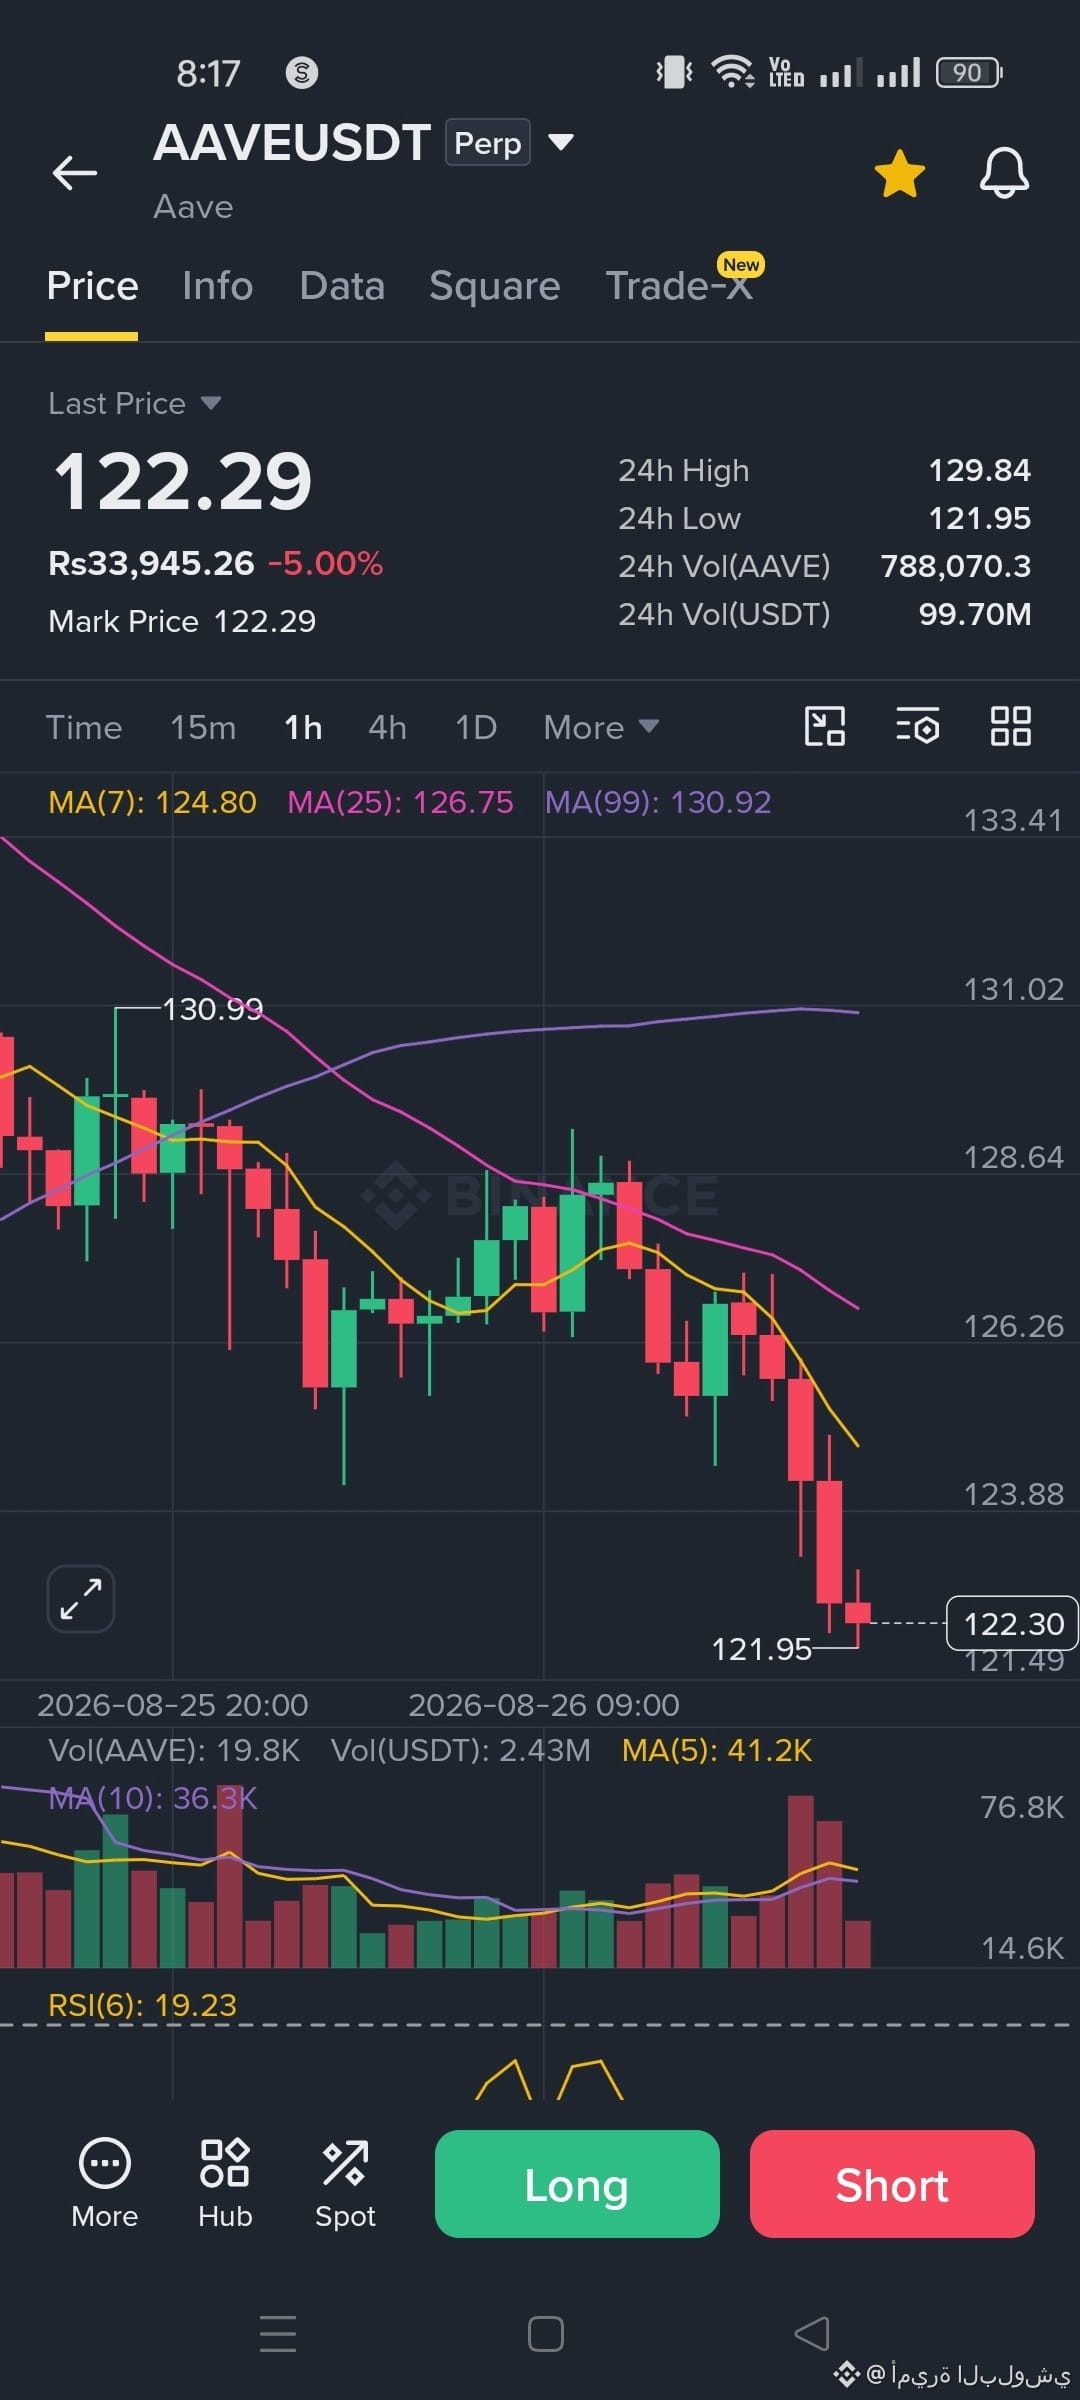Tap the volume MA(5): 41.2K label
Screen dimensions: 1080x2400
tap(716, 1750)
